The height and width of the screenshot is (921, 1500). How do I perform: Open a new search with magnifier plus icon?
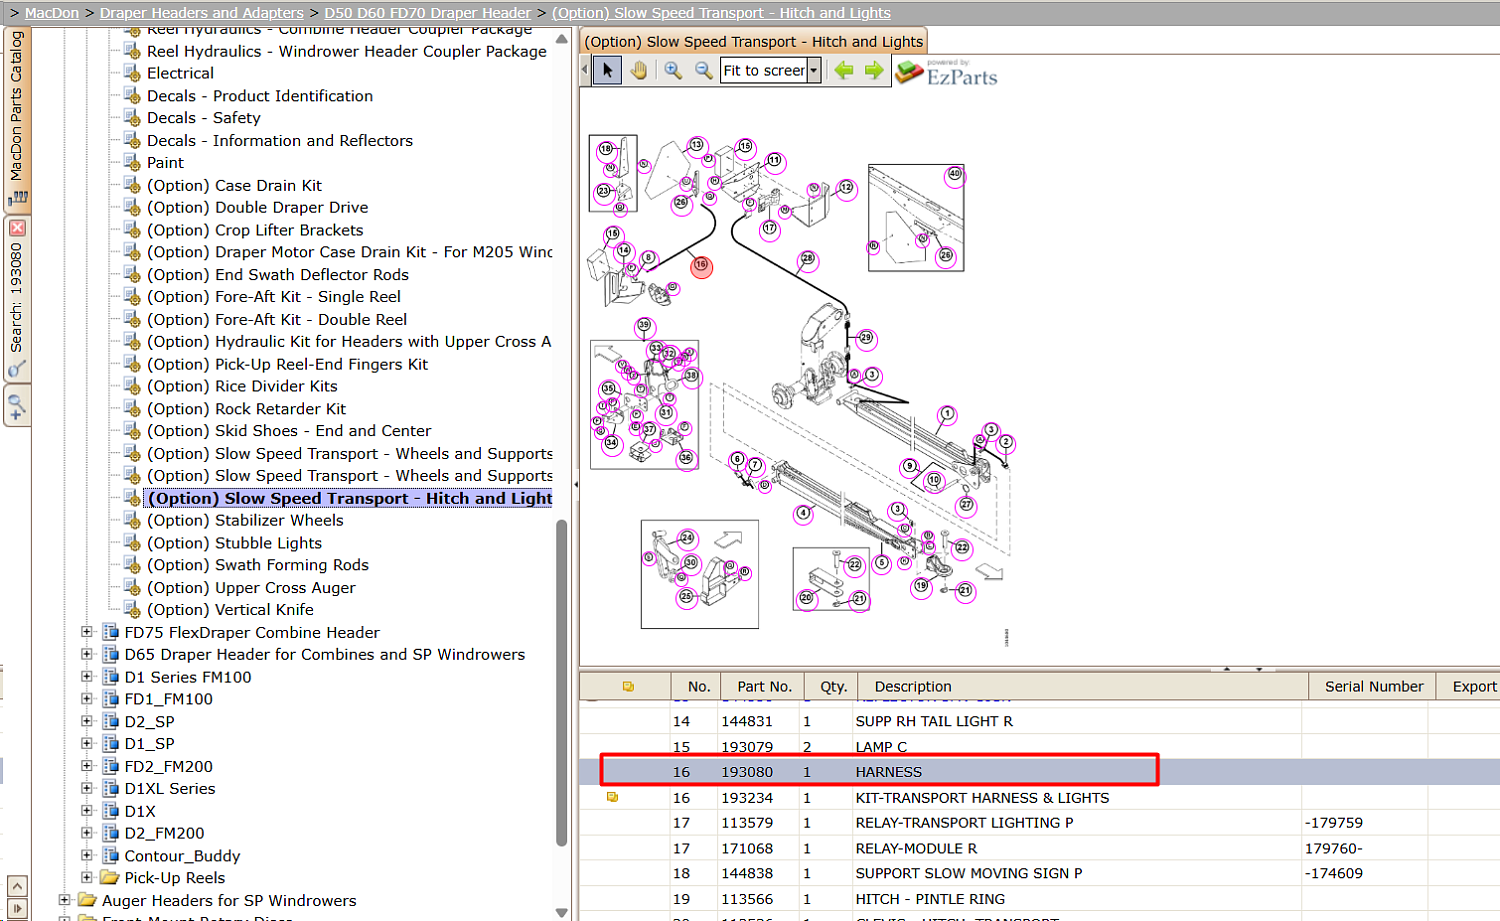[17, 407]
